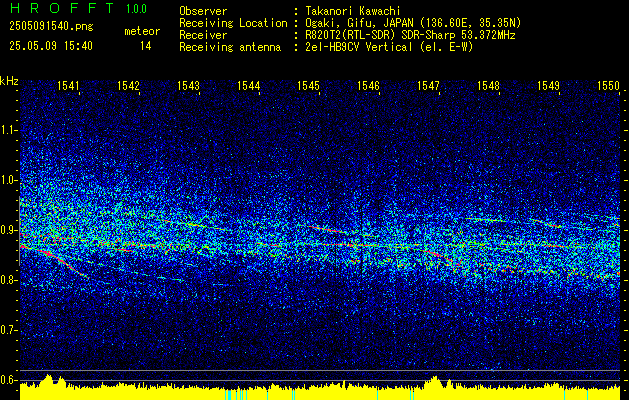
Task: Click the 1544 time axis marker
Action: click(248, 85)
